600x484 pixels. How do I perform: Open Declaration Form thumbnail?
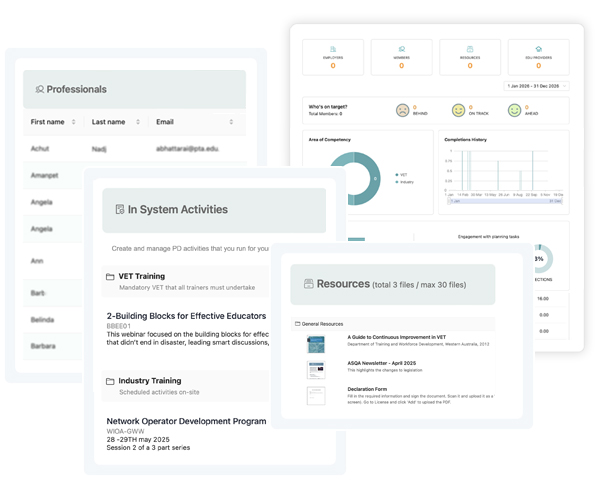pyautogui.click(x=316, y=396)
